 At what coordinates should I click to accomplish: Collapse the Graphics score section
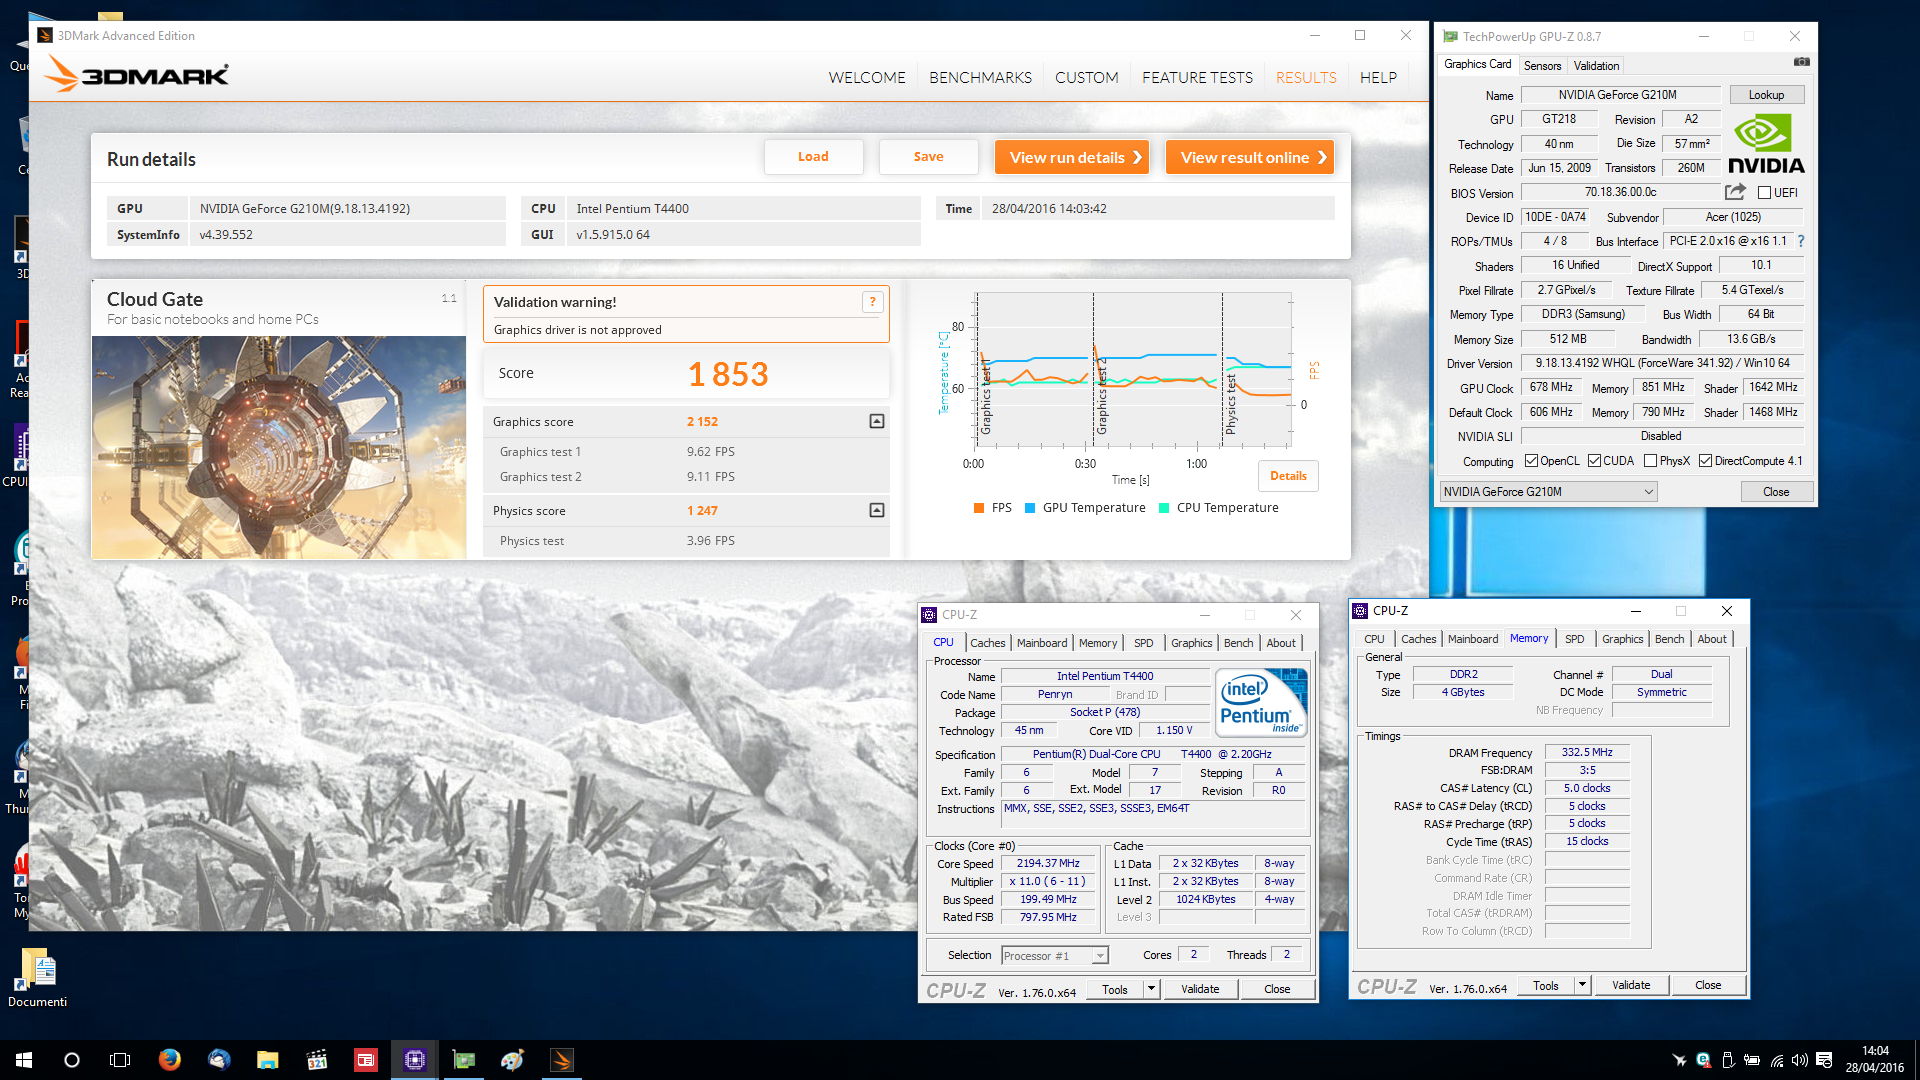click(877, 422)
